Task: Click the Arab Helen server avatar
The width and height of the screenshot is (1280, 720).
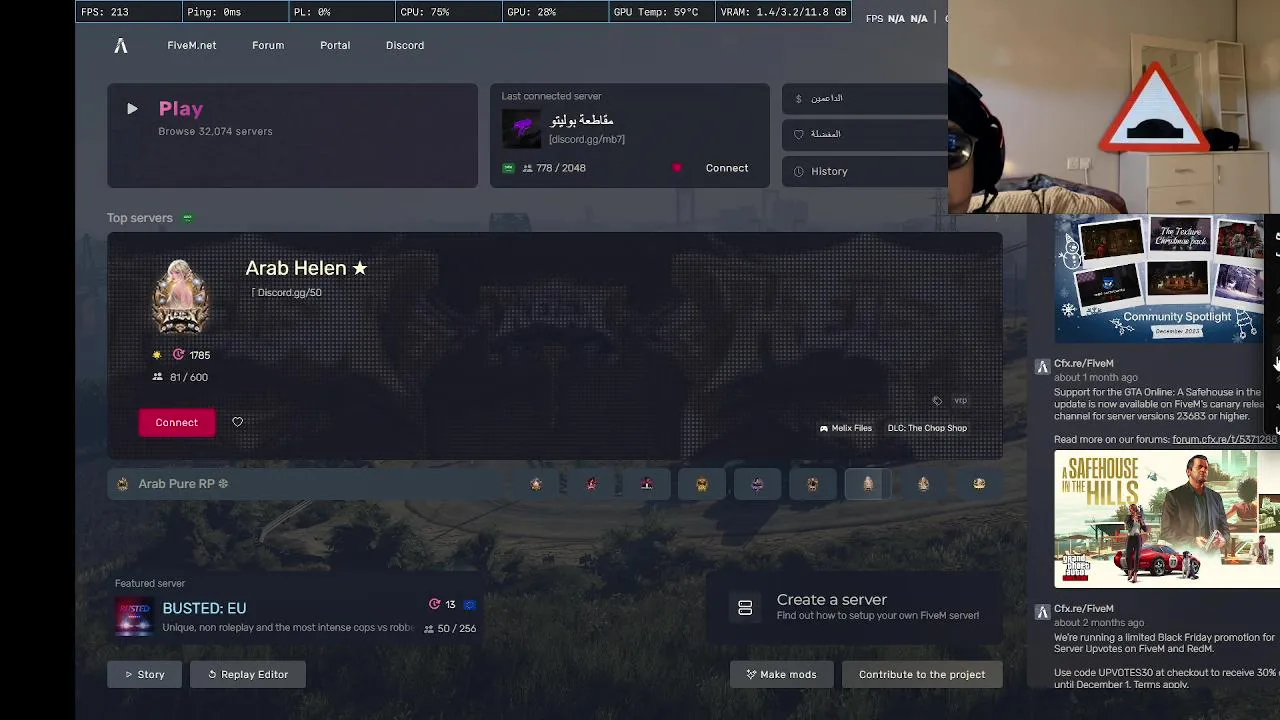Action: click(180, 296)
